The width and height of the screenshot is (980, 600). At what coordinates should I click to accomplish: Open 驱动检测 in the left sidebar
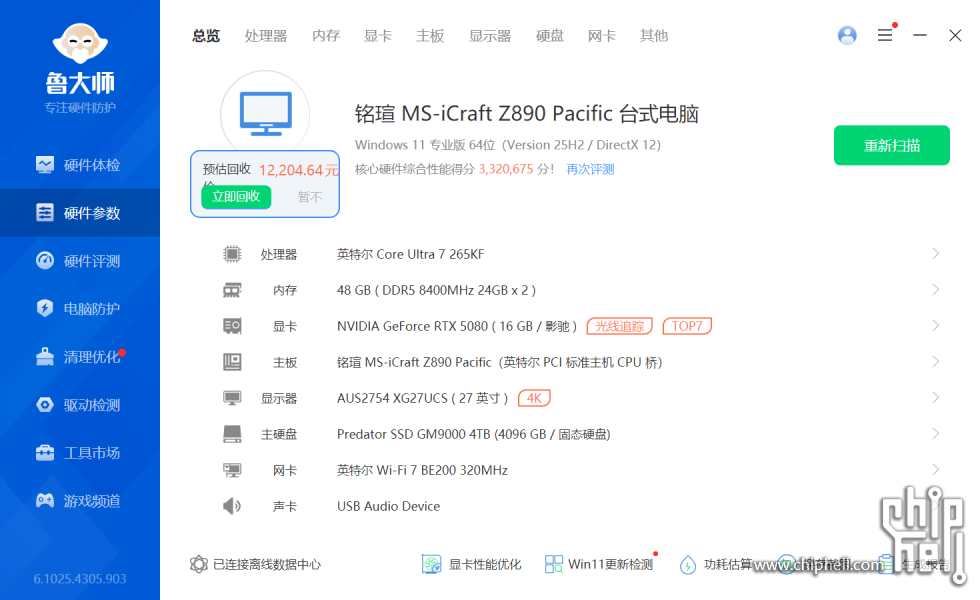click(80, 405)
